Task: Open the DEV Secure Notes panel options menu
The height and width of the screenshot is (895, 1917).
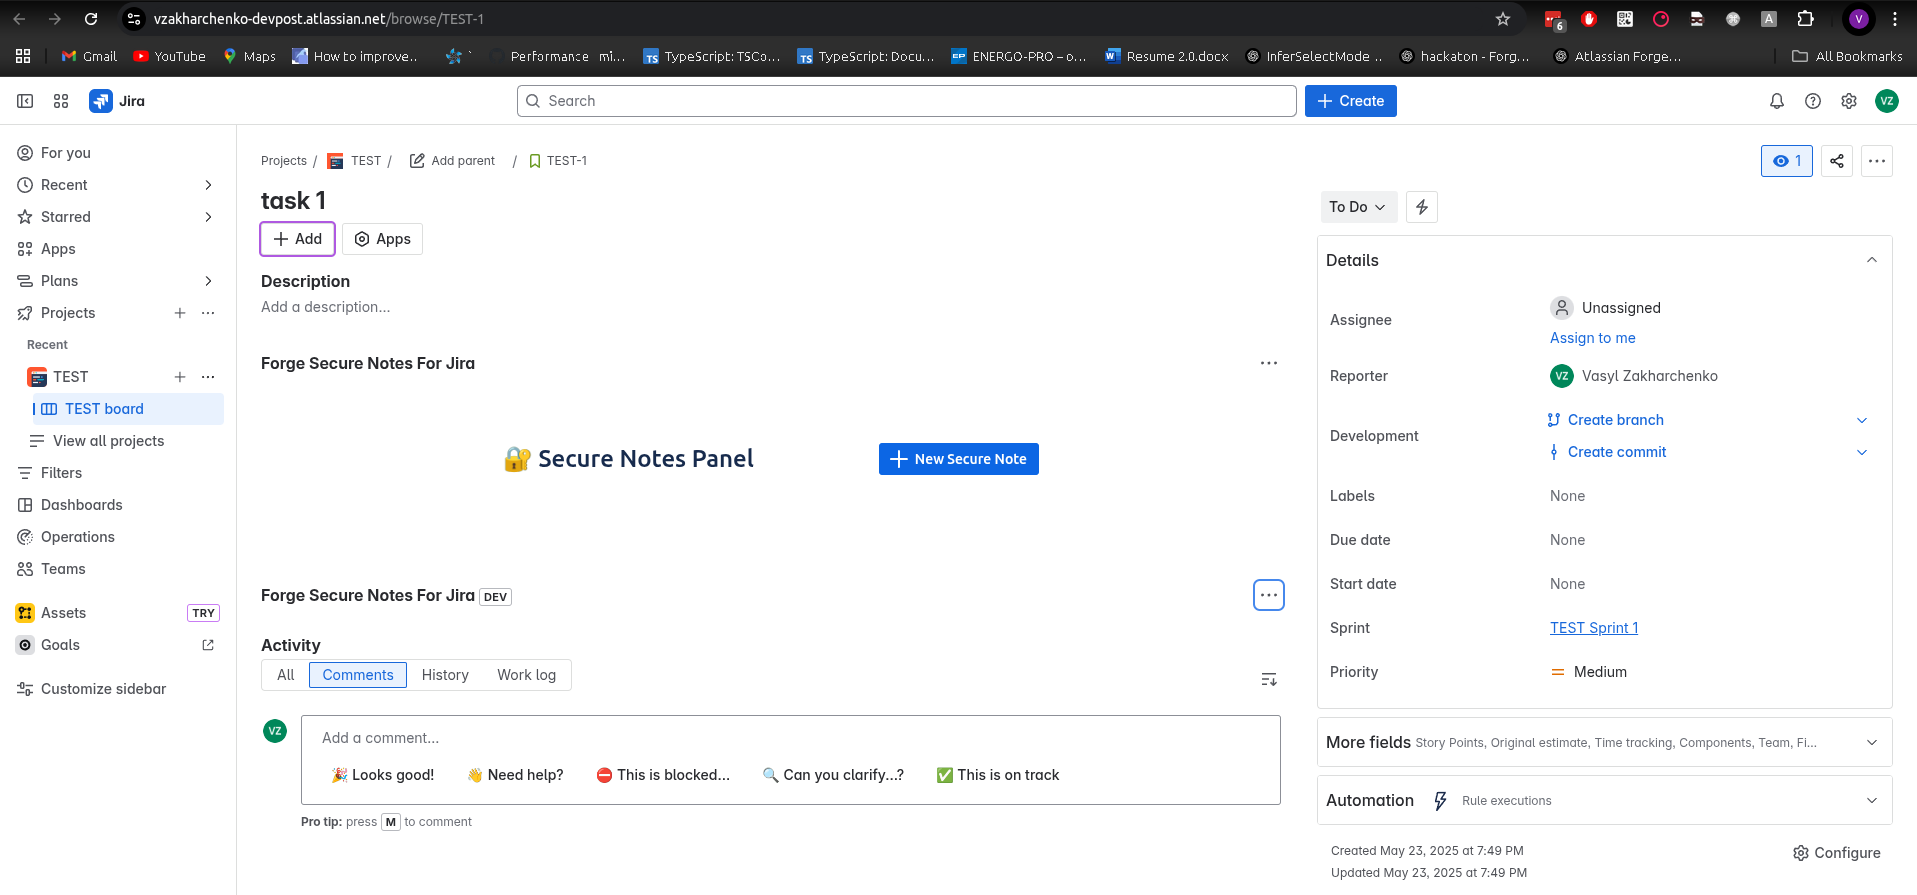Action: (1269, 595)
